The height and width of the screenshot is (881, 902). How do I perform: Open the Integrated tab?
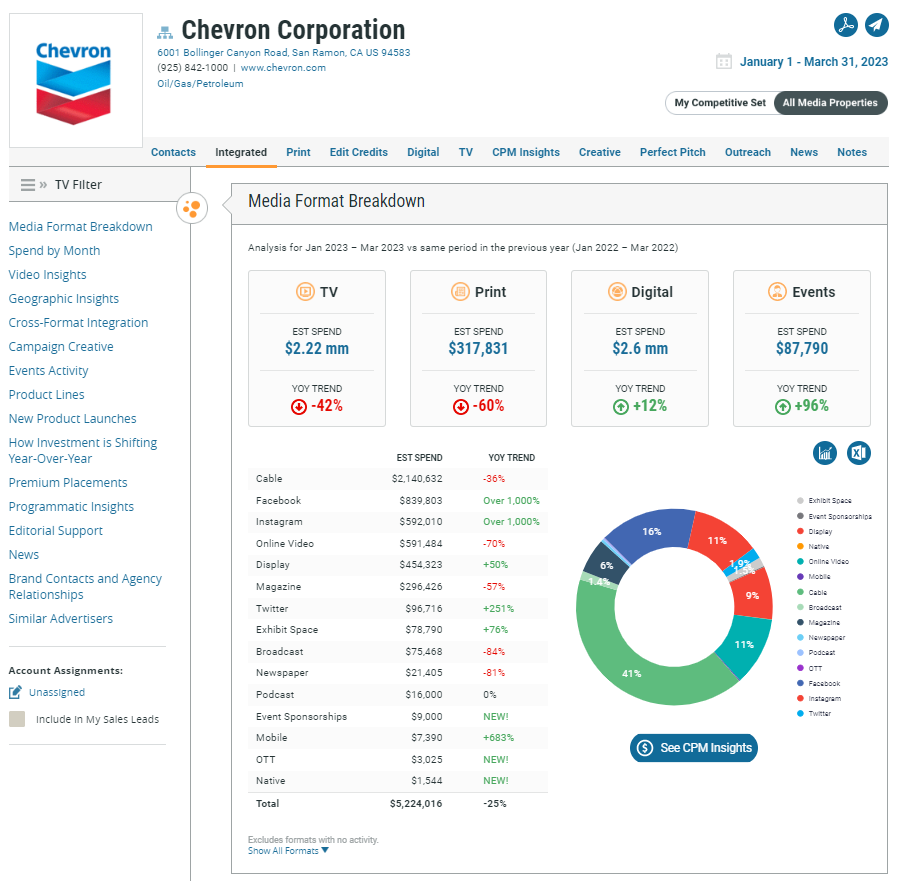click(241, 152)
